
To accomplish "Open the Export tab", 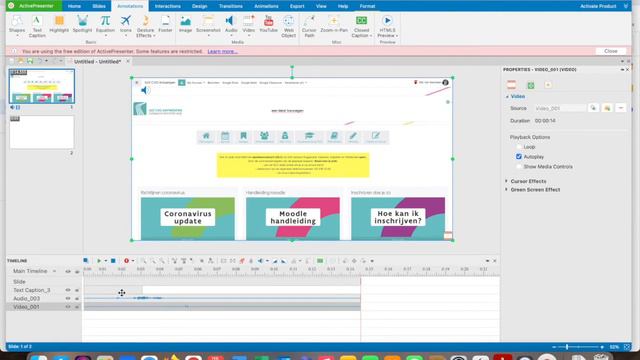I will [x=297, y=6].
